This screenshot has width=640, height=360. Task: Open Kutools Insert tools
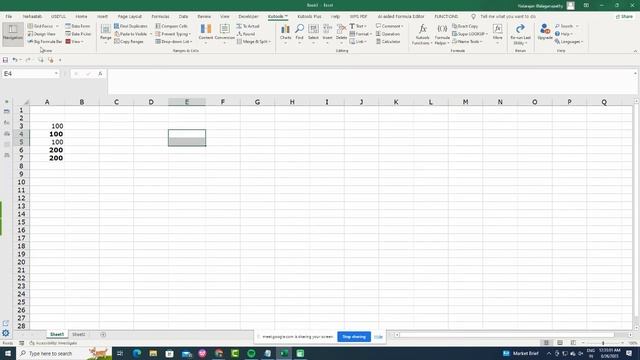pyautogui.click(x=327, y=33)
